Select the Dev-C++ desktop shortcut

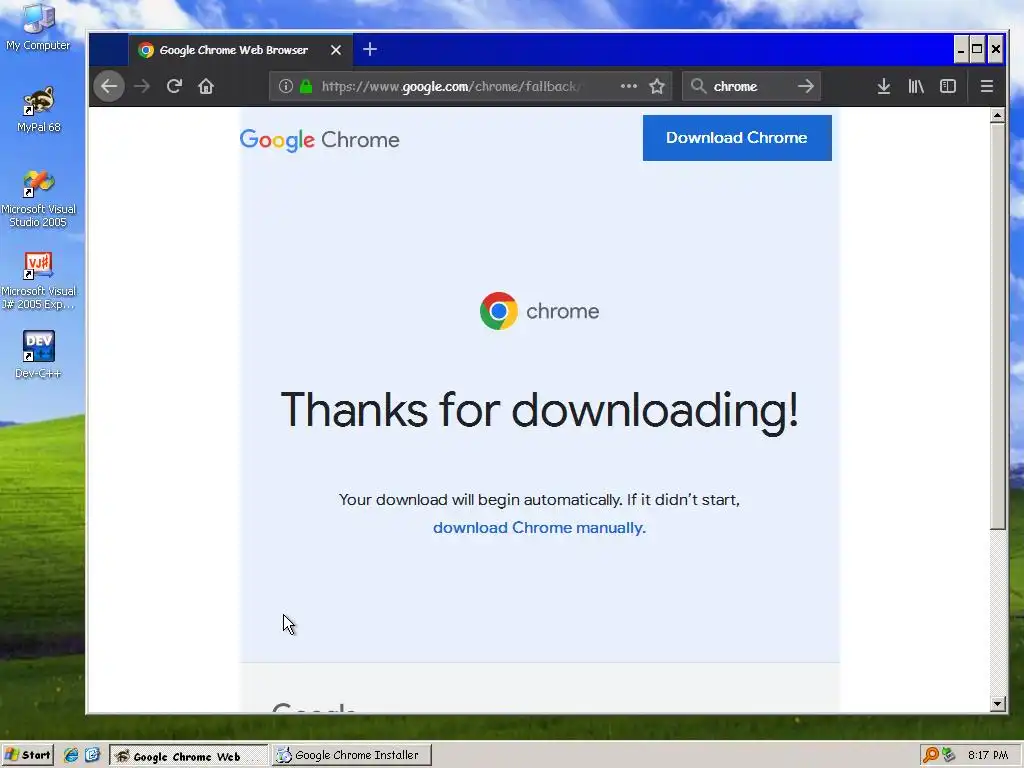point(39,355)
